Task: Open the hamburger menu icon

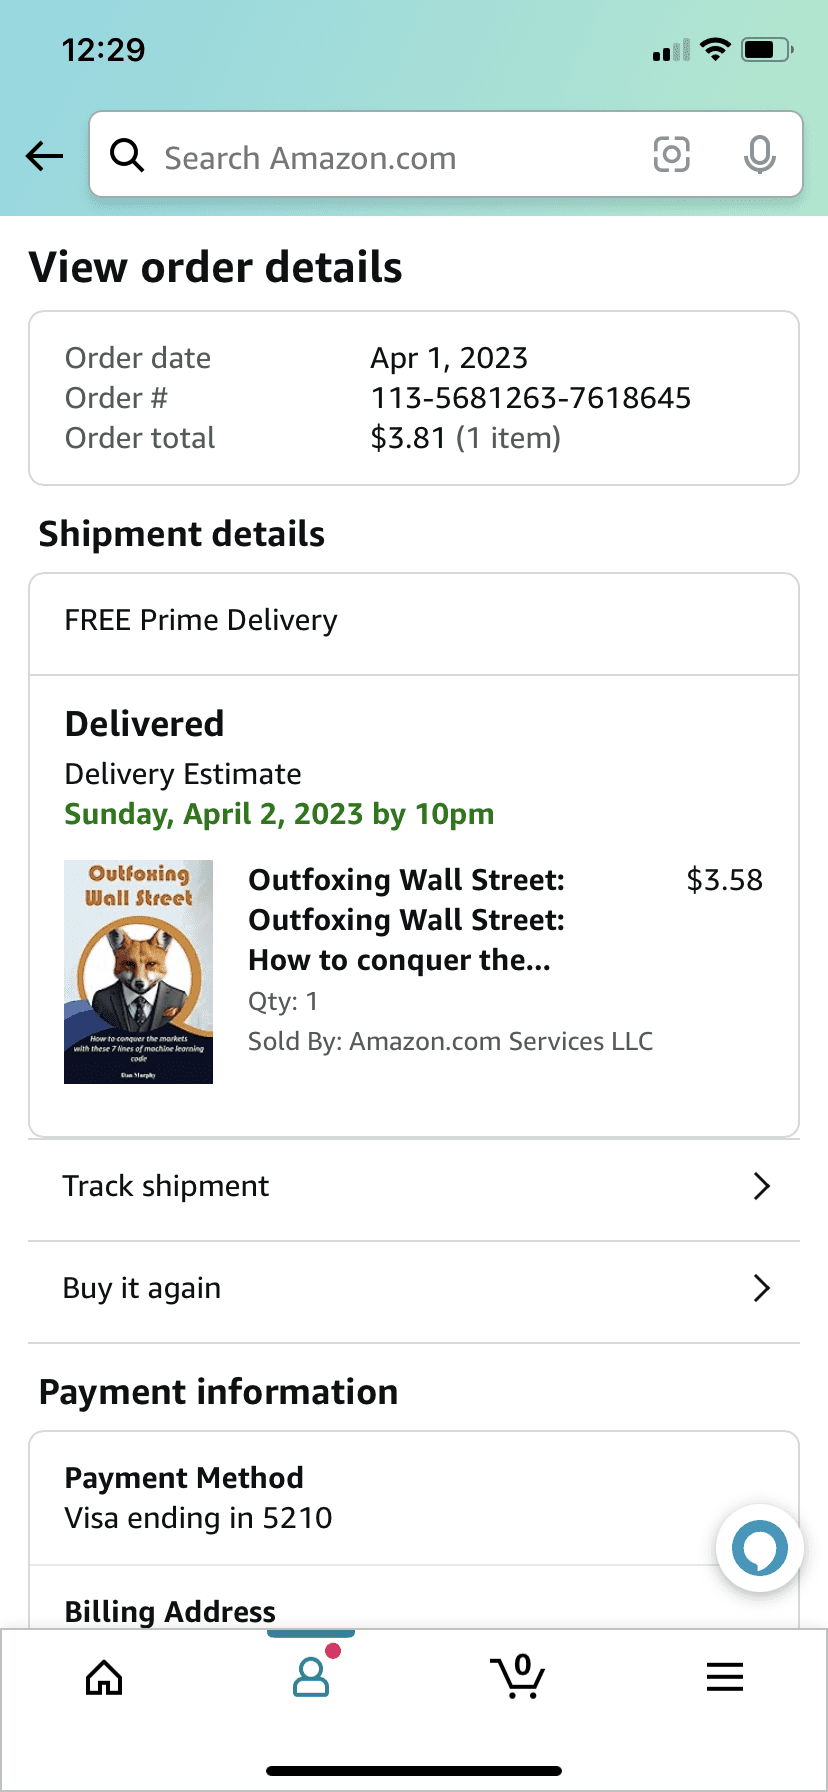Action: pyautogui.click(x=724, y=1677)
